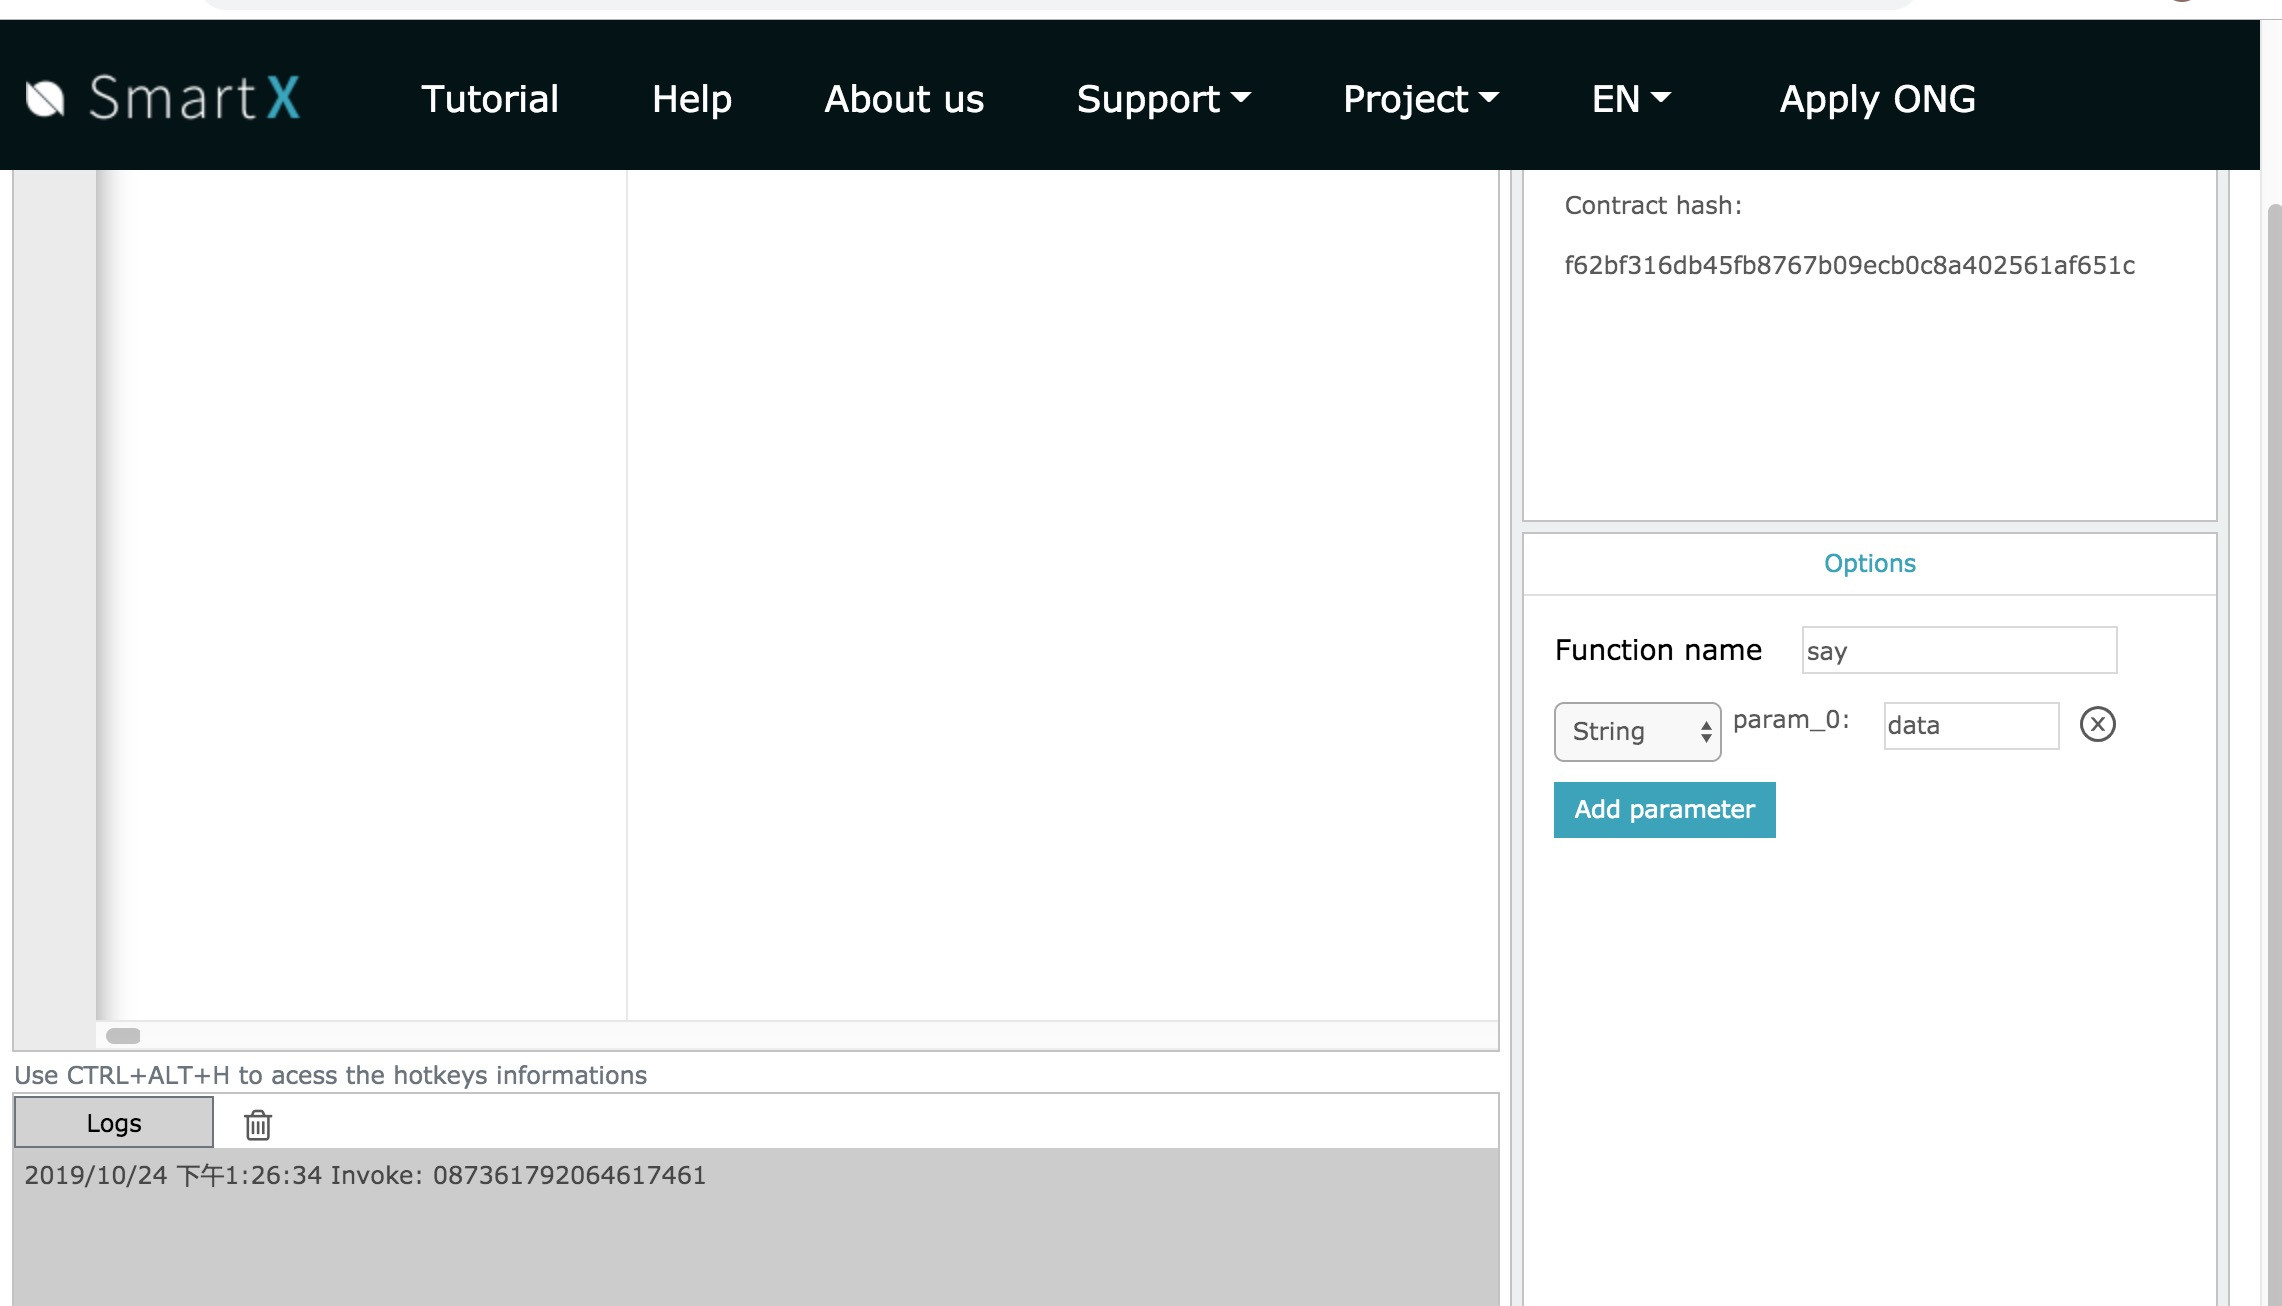Clear logs with trash can icon
Image resolution: width=2282 pixels, height=1306 pixels.
pos(258,1124)
